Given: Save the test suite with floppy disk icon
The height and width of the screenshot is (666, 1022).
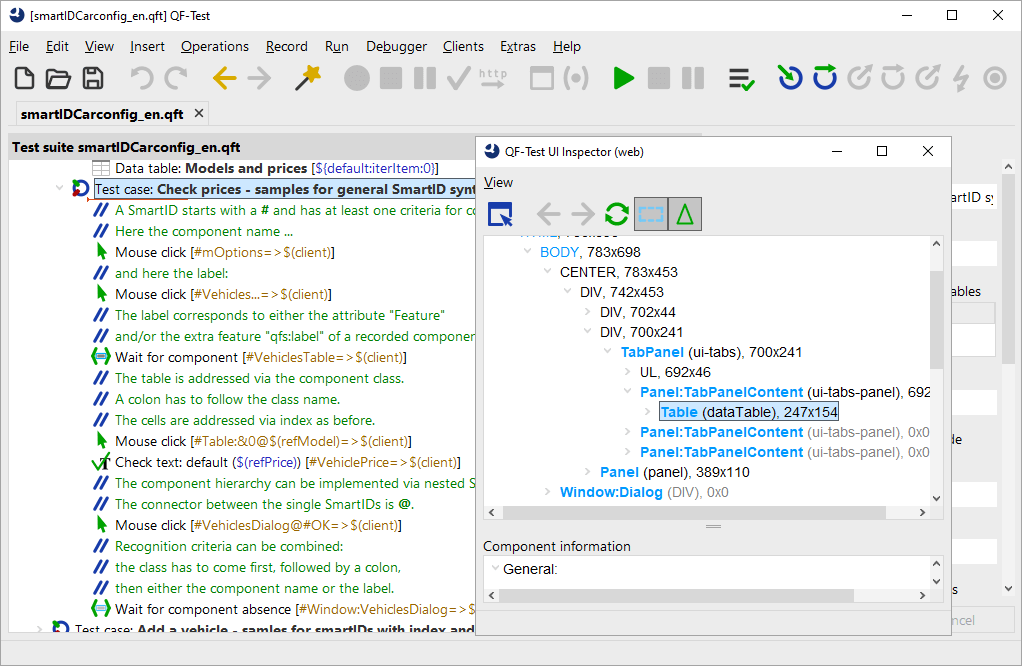Looking at the screenshot, I should [x=93, y=78].
